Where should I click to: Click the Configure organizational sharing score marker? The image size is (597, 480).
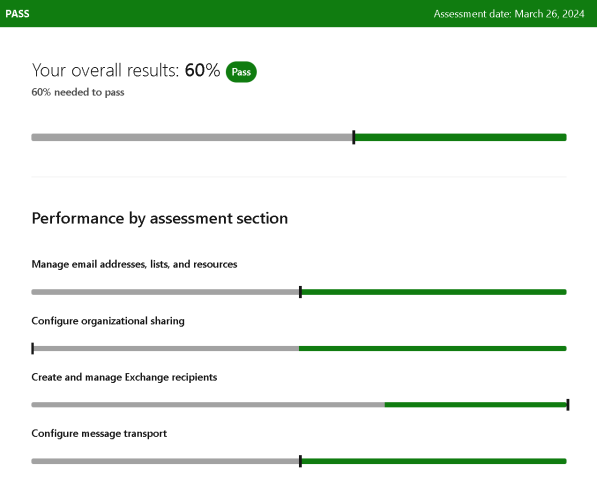click(33, 348)
